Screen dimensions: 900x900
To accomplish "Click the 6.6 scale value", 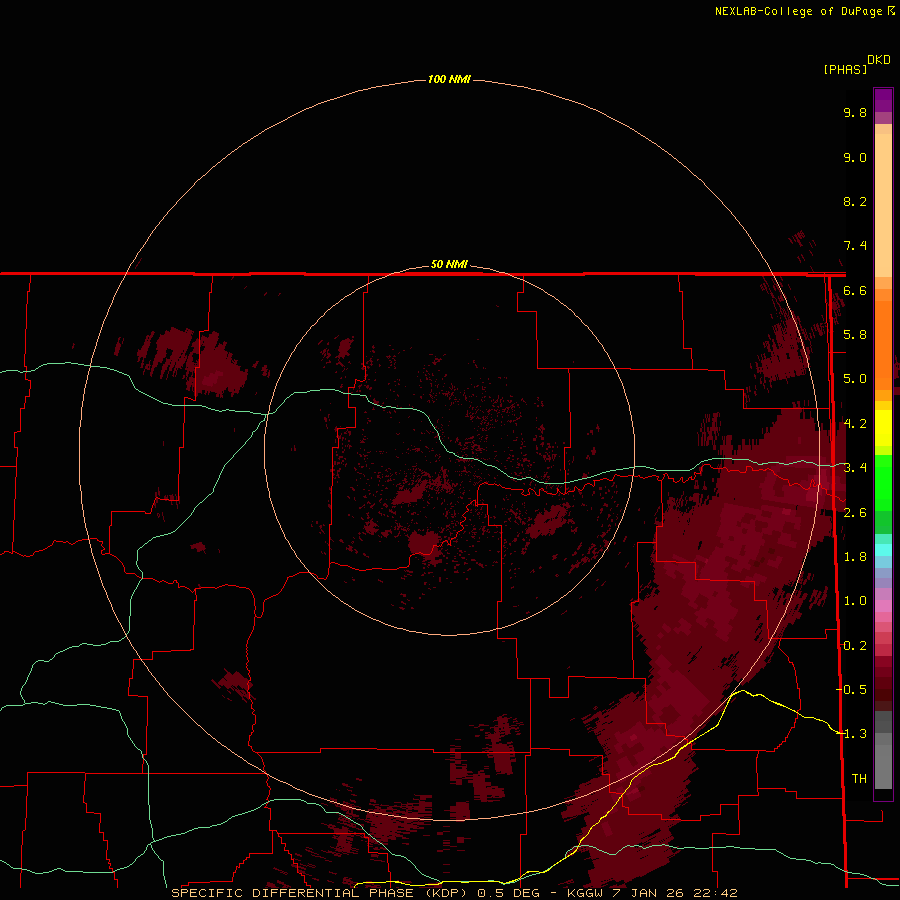I will tap(855, 290).
